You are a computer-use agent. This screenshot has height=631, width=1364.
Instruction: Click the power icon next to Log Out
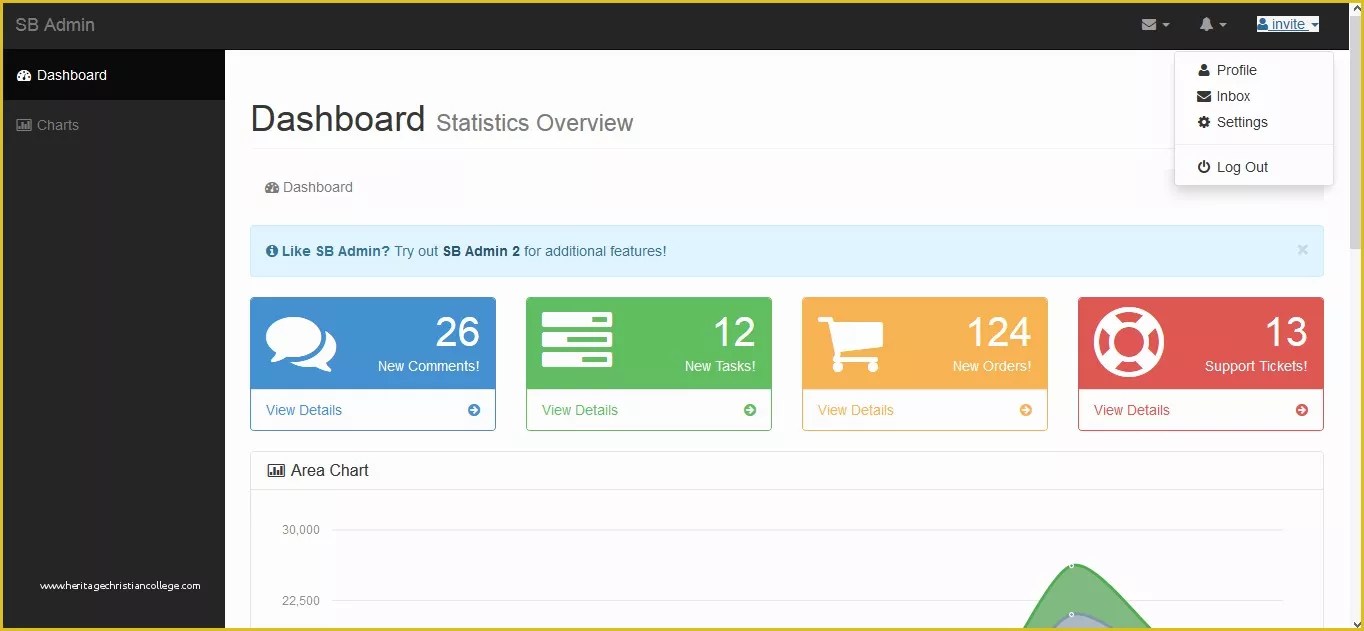point(1203,166)
